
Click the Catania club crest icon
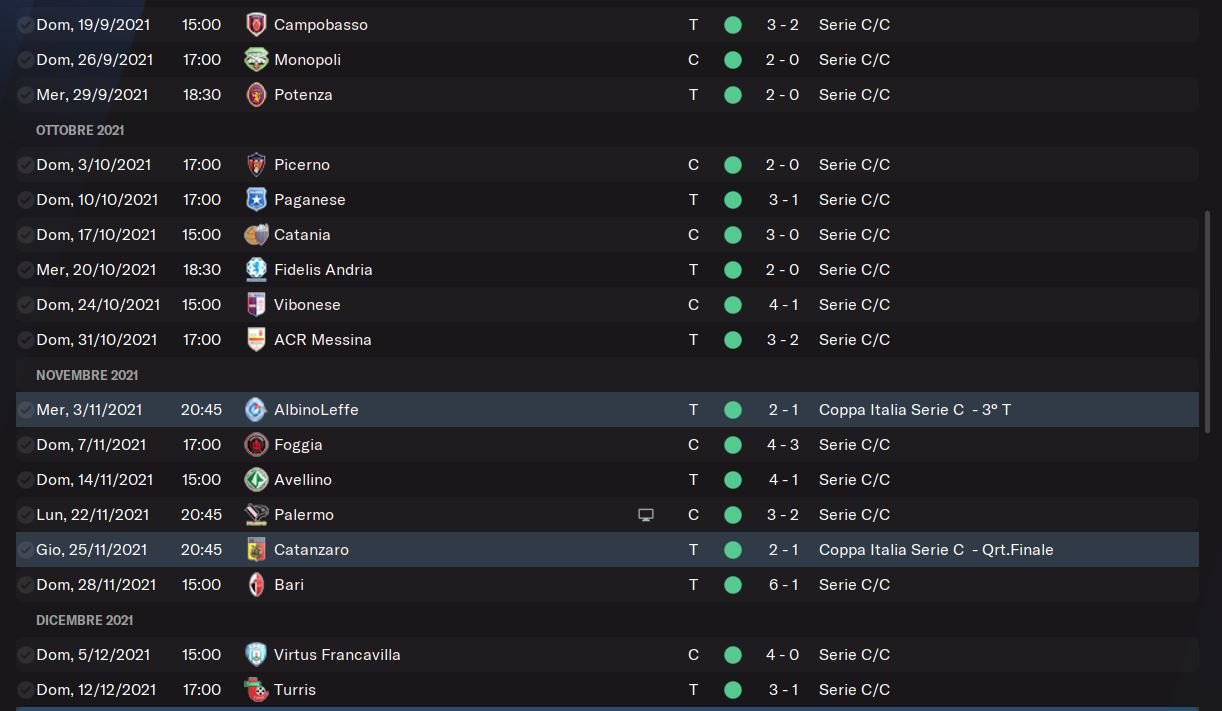coord(256,235)
